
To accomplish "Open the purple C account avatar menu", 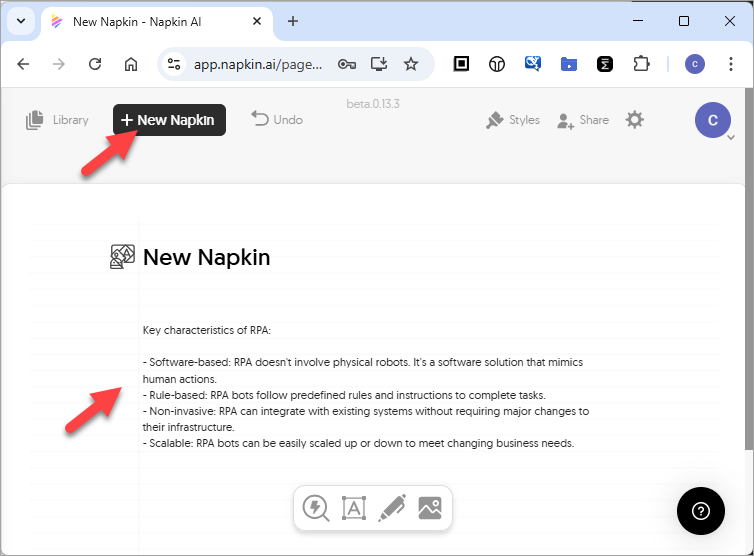I will 713,120.
